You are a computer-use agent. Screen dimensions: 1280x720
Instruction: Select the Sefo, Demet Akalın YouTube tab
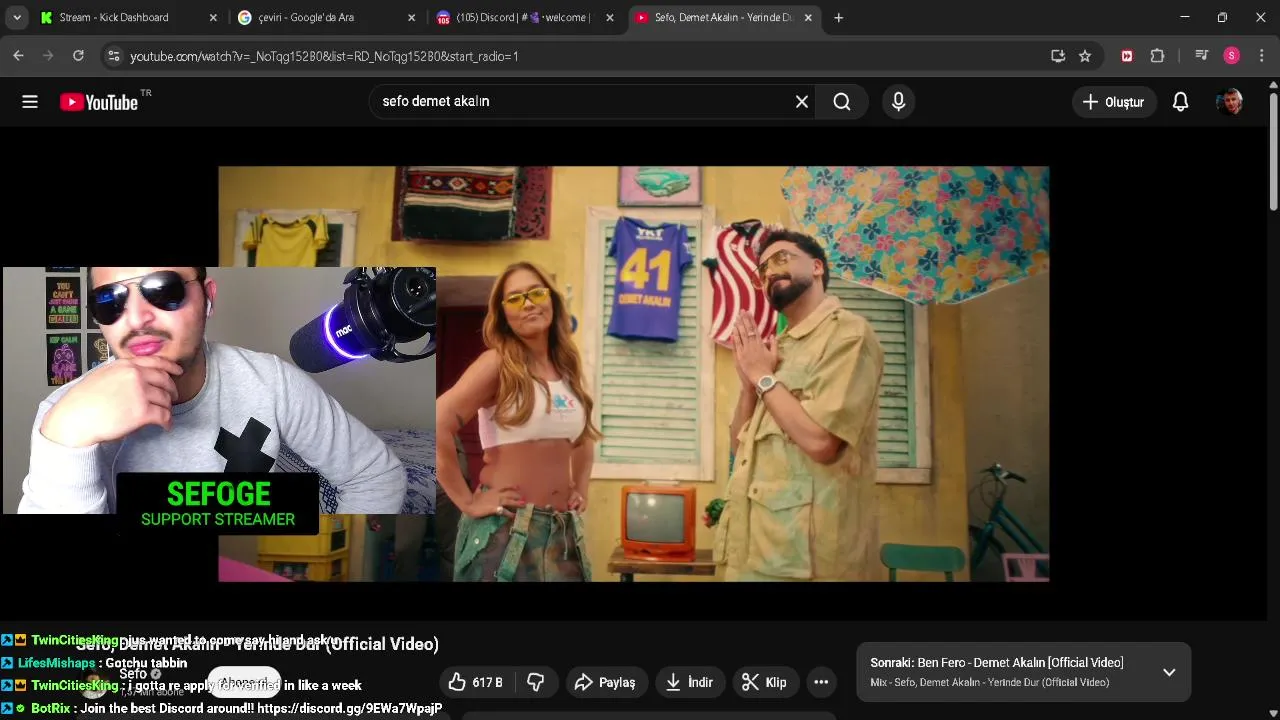[x=724, y=17]
